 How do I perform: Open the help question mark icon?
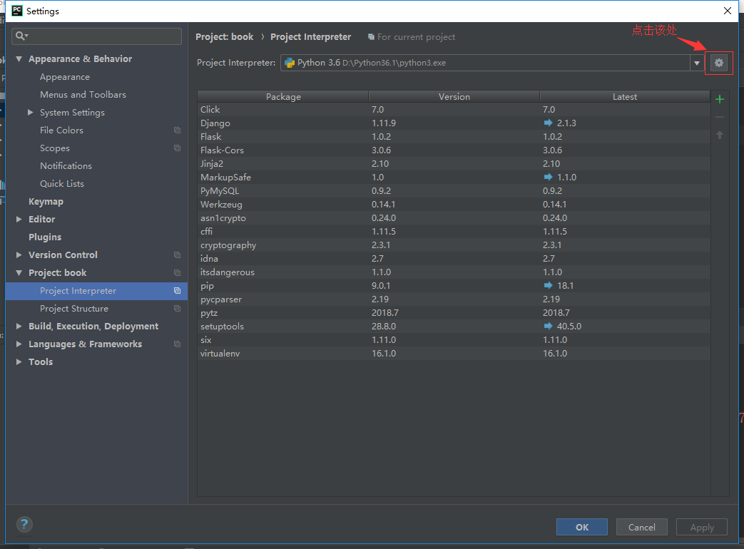click(24, 524)
